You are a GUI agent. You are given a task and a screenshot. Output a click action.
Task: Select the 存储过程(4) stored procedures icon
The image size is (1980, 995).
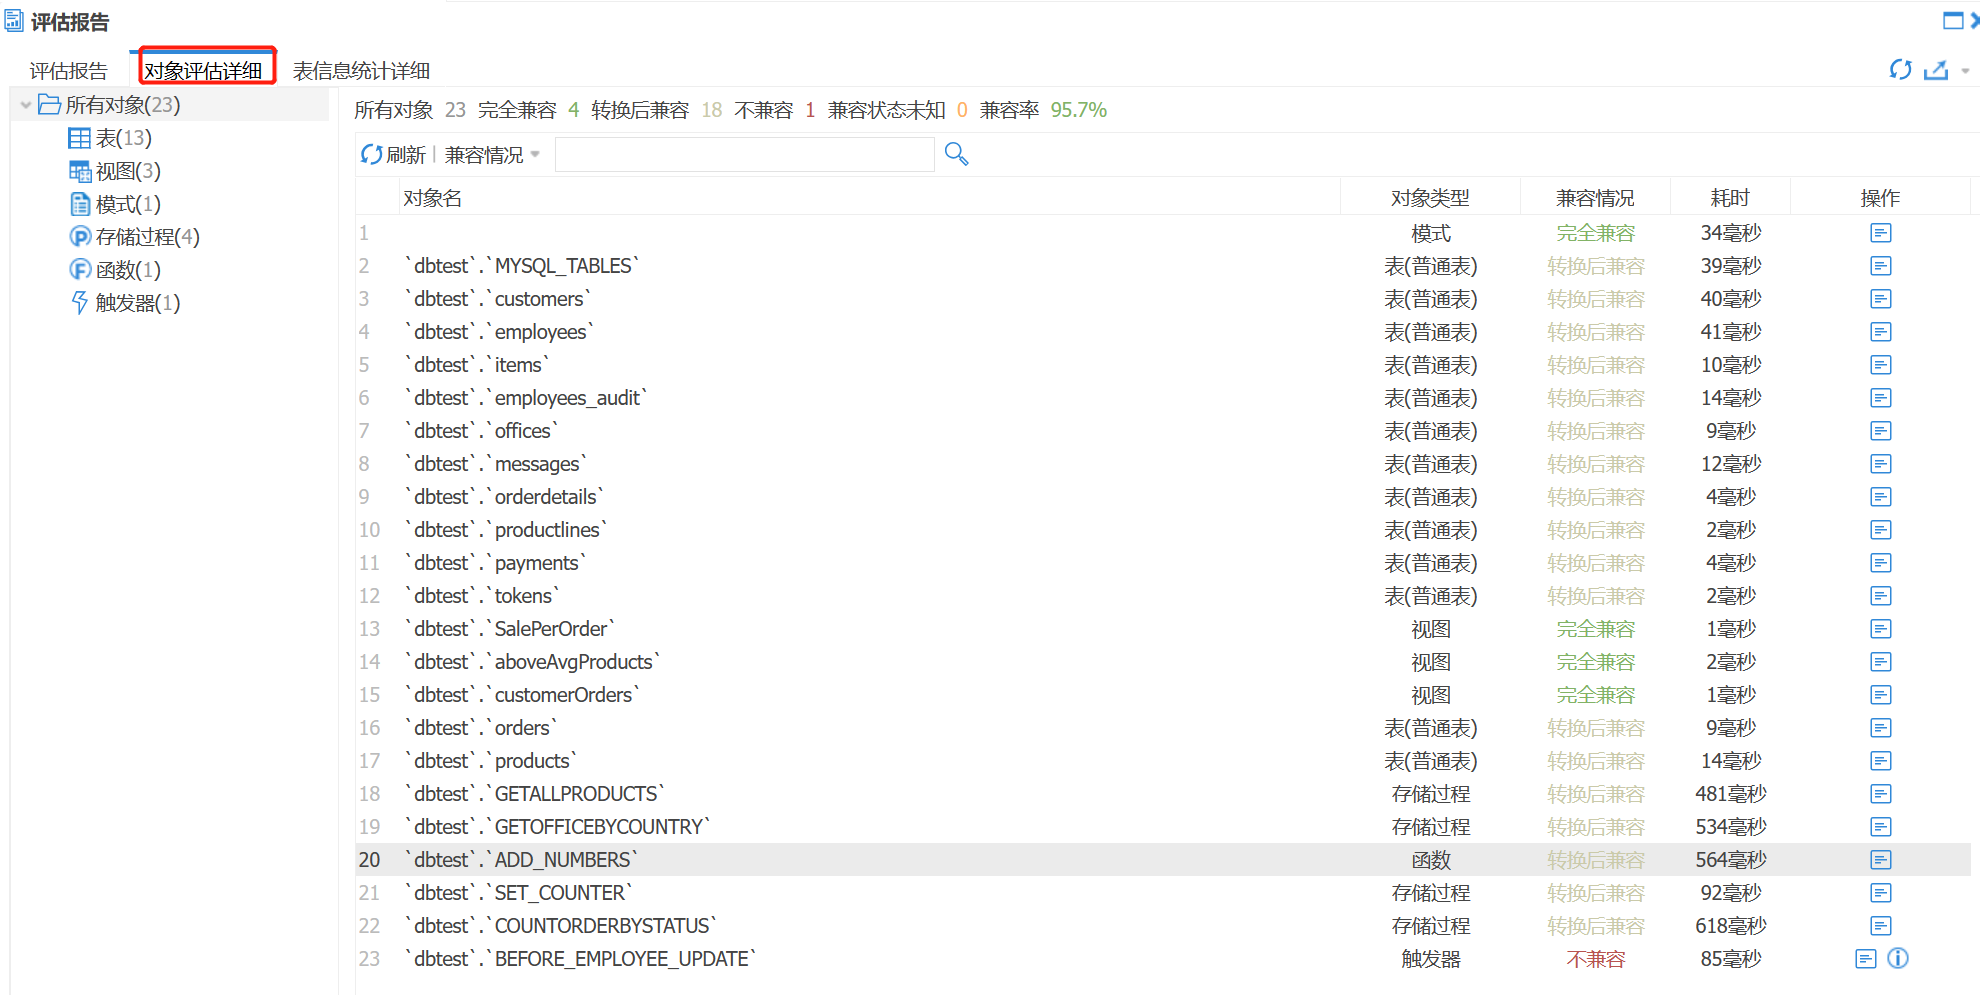click(80, 236)
